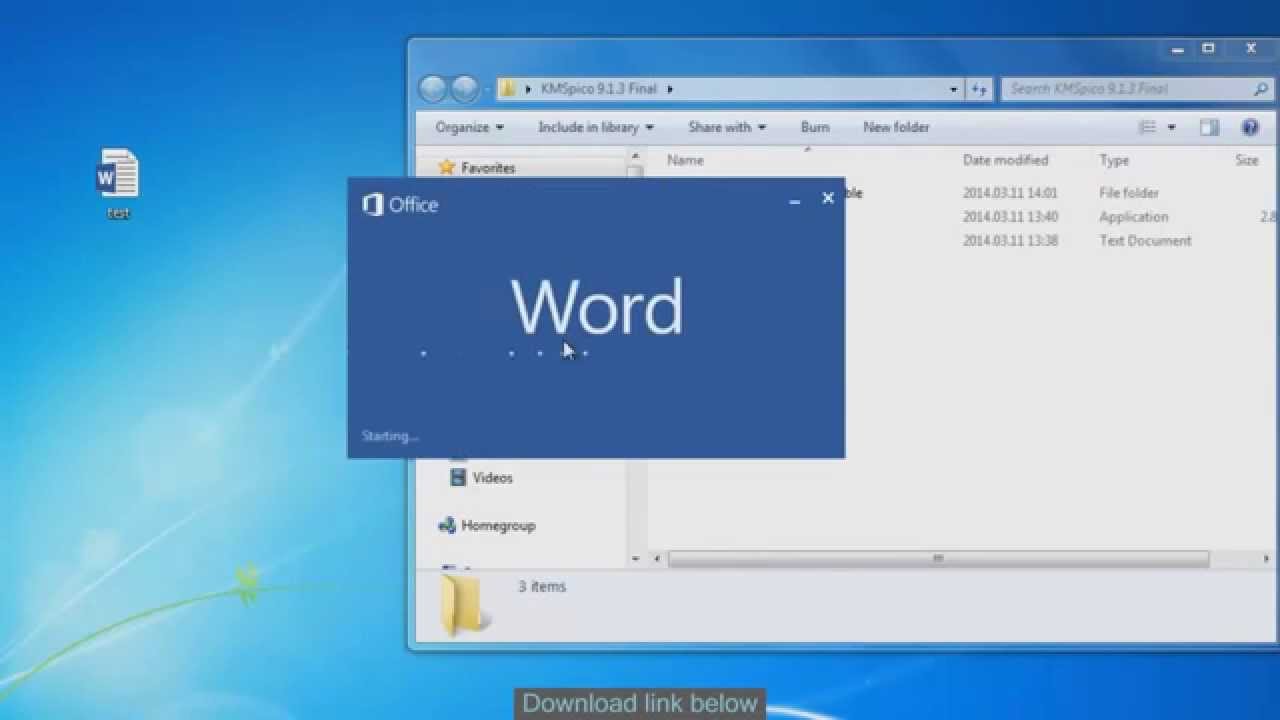Click the change view icon

tap(1148, 127)
